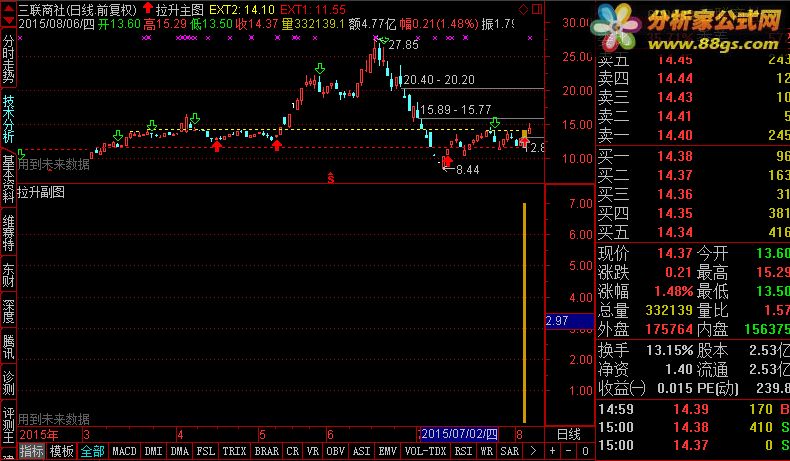Screen dimensions: 790x461
Task: Switch to OBV indicator
Action: click(x=336, y=451)
